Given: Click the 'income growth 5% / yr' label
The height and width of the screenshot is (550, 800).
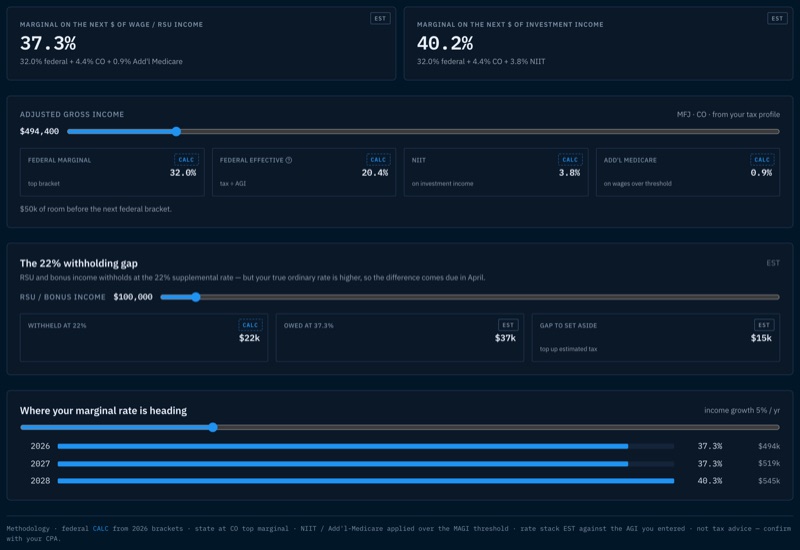Looking at the screenshot, I should [742, 410].
